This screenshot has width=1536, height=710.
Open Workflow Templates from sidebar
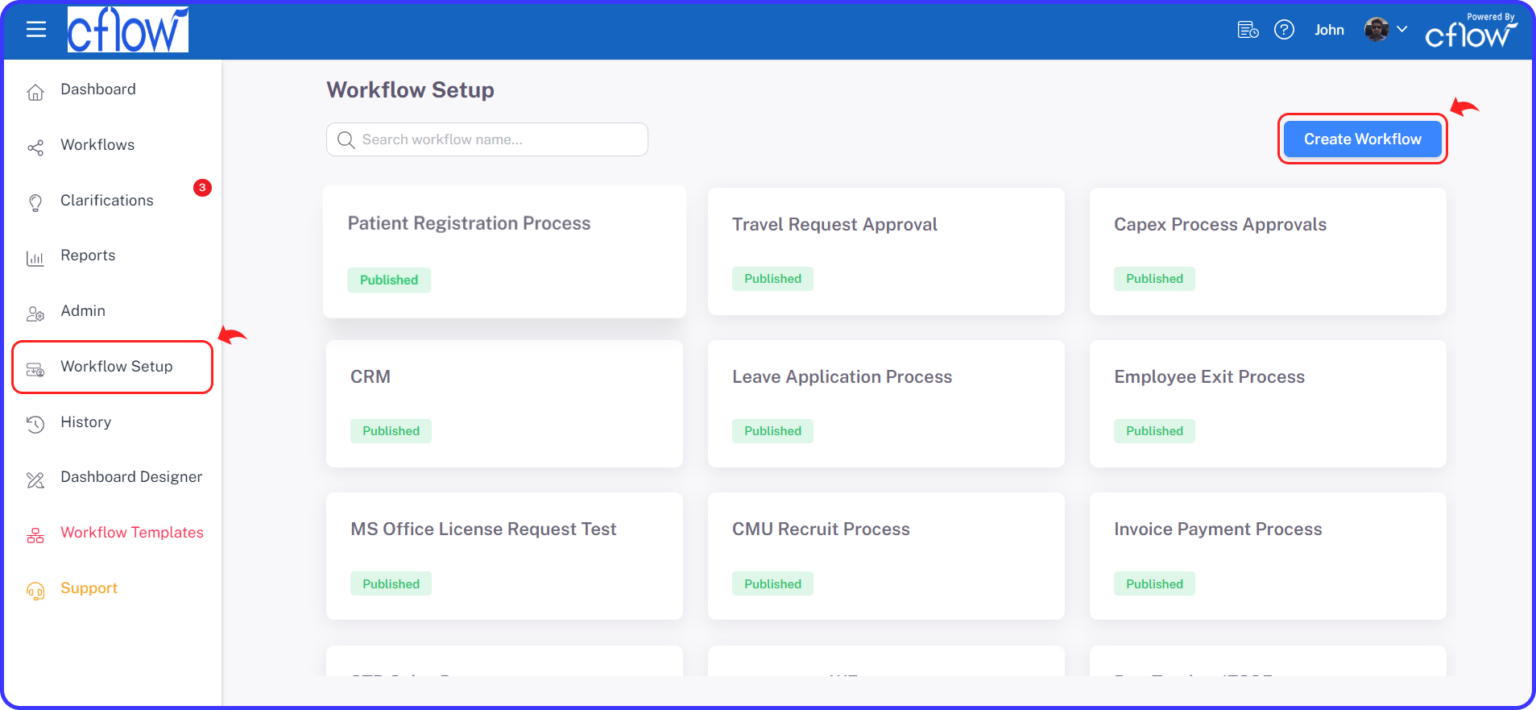131,532
